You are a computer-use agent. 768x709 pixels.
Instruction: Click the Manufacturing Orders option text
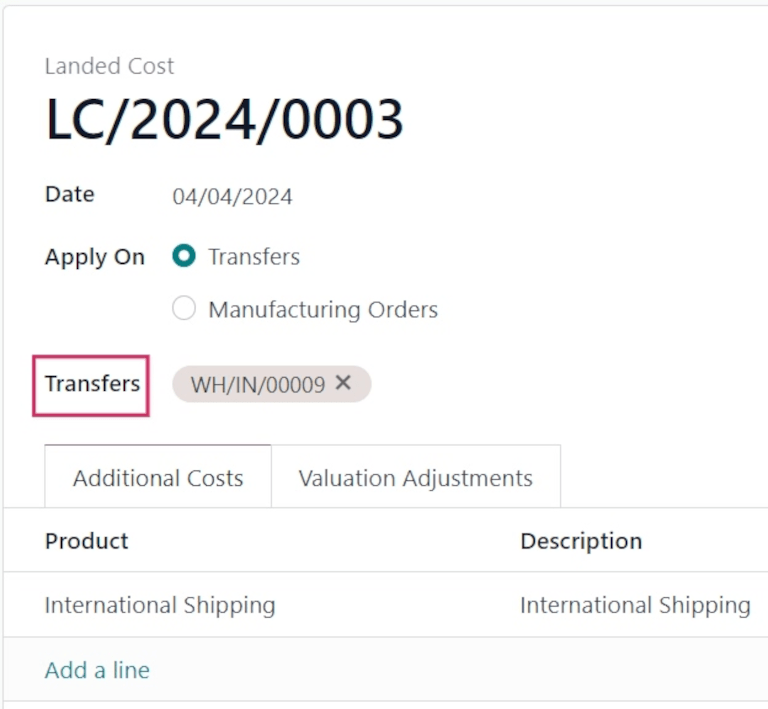pos(323,310)
